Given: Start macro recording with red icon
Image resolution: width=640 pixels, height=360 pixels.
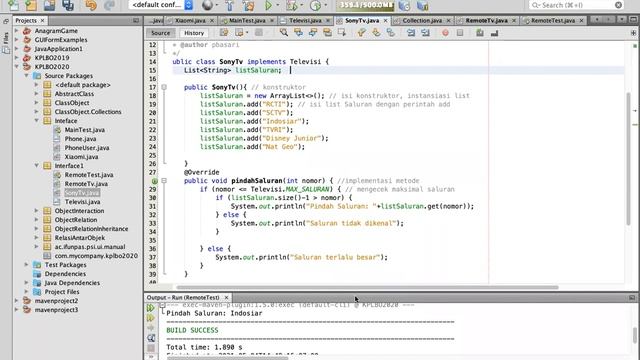Looking at the screenshot, I should pos(445,33).
